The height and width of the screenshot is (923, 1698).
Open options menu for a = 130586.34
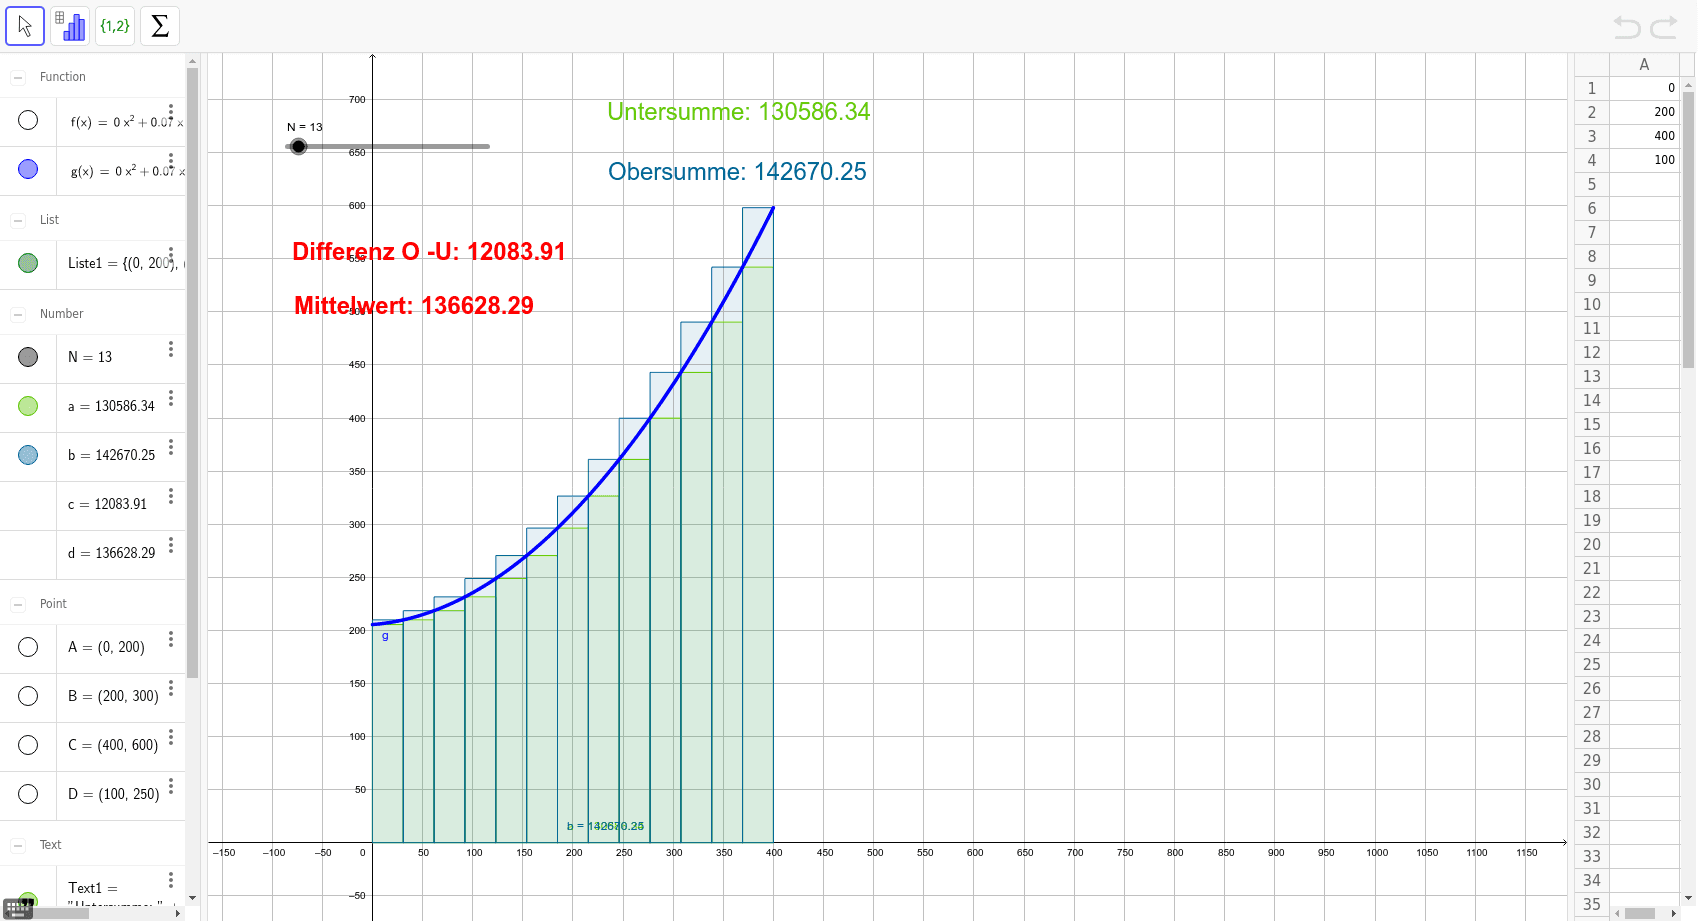pyautogui.click(x=171, y=398)
